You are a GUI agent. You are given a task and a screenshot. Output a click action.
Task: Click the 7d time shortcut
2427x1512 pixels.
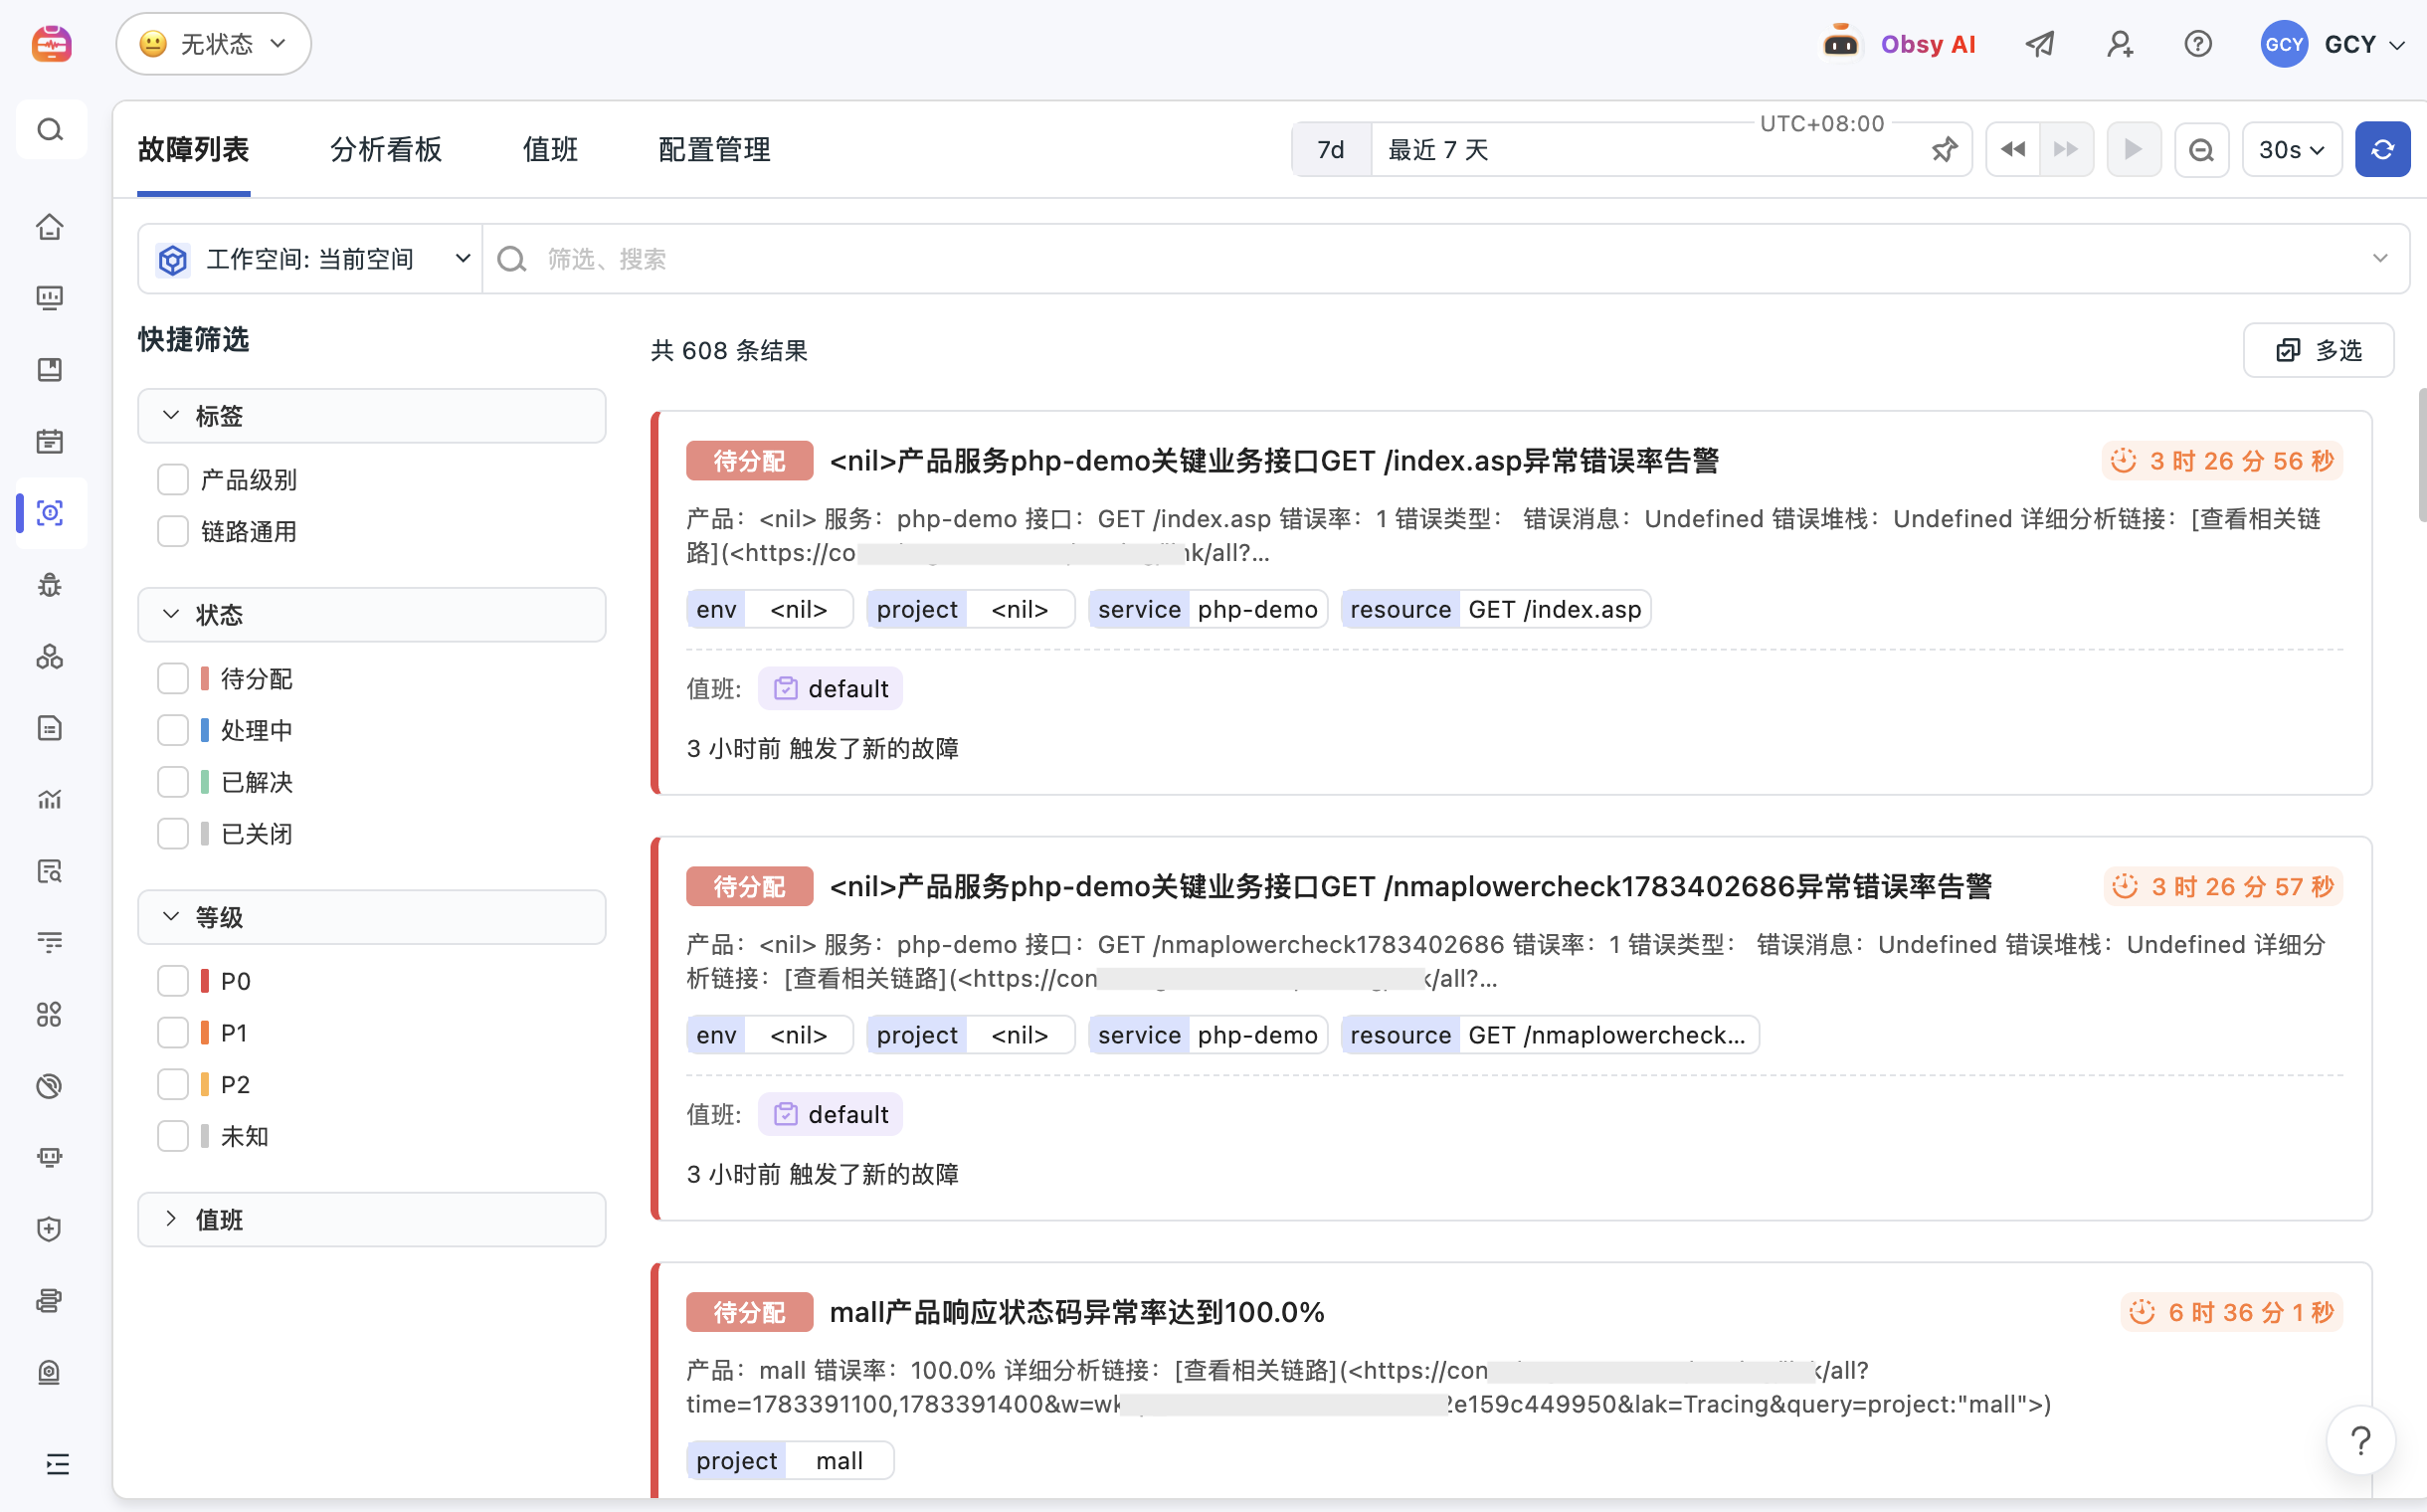coord(1331,150)
